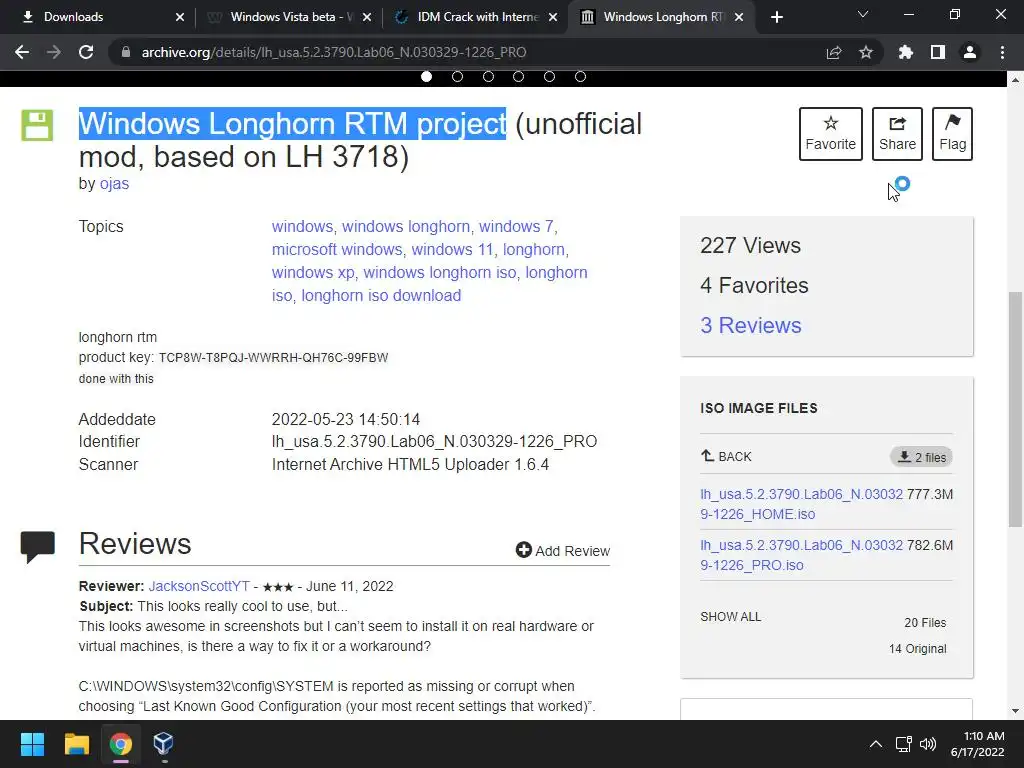Viewport: 1024px width, 768px height.
Task: Click the green floppy software icon
Action: pos(37,125)
